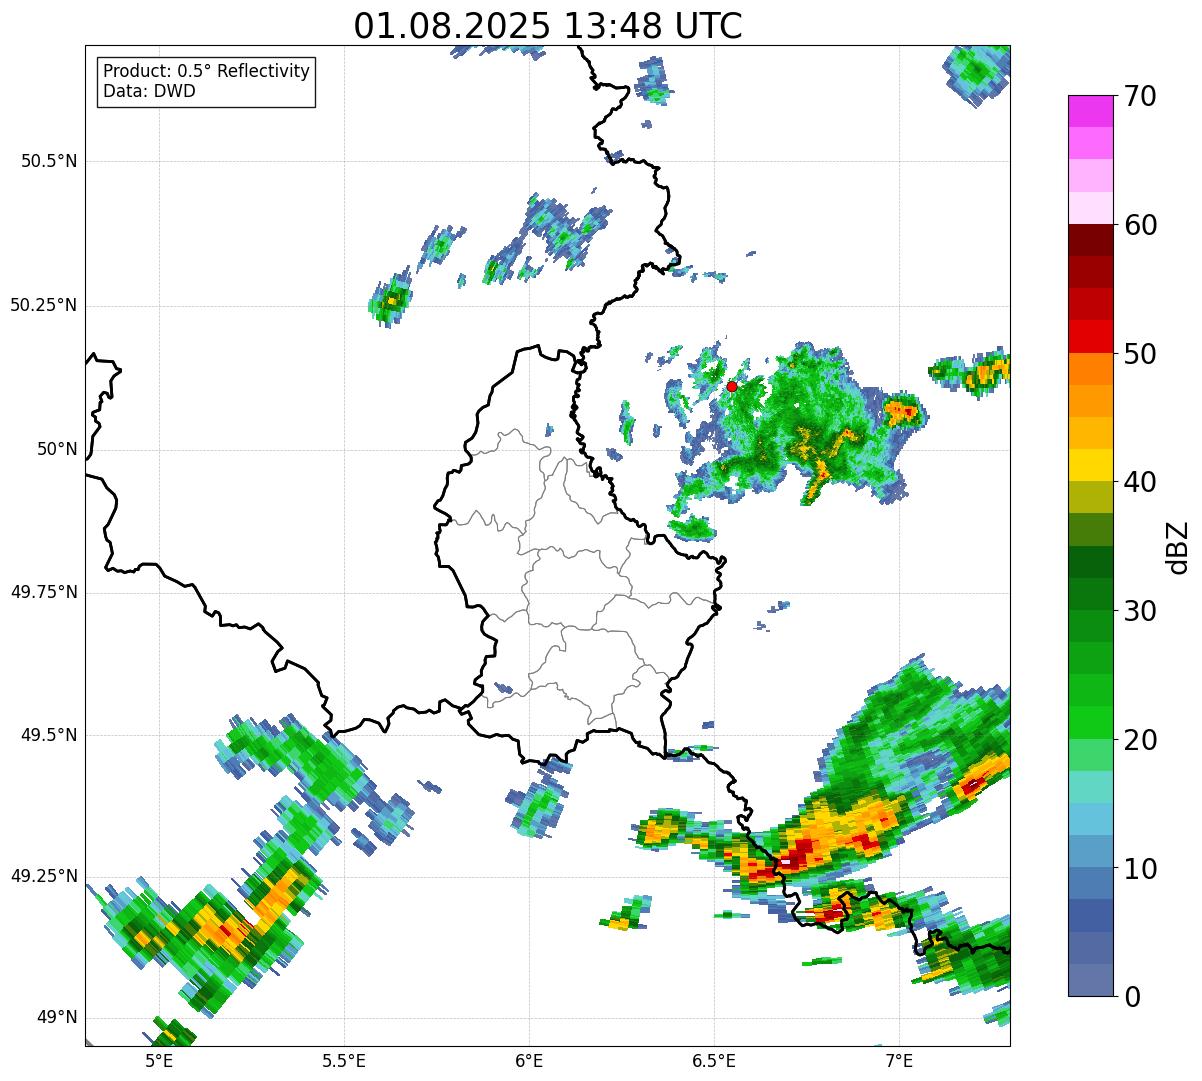Click the slate-blue bottom colorbar swatch at 0
The image size is (1202, 1081).
[x=1090, y=980]
